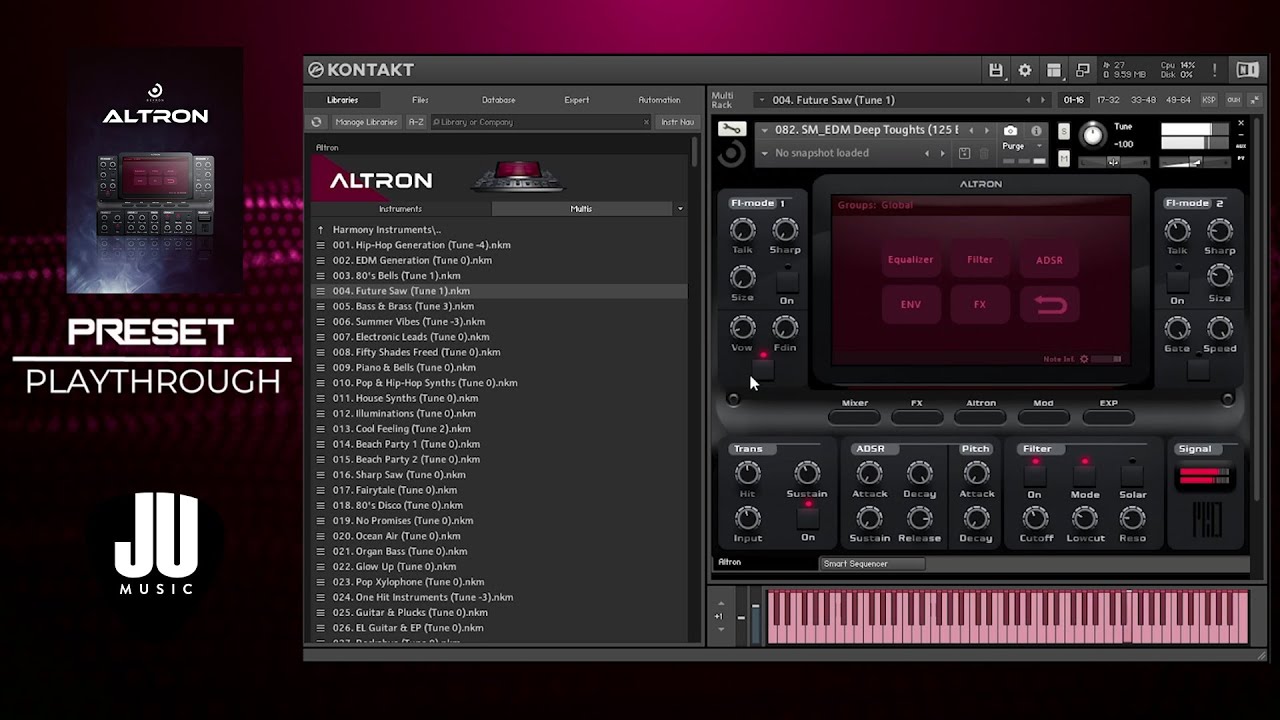The width and height of the screenshot is (1280, 720).
Task: Click the exclamation warning icon
Action: (x=1214, y=70)
